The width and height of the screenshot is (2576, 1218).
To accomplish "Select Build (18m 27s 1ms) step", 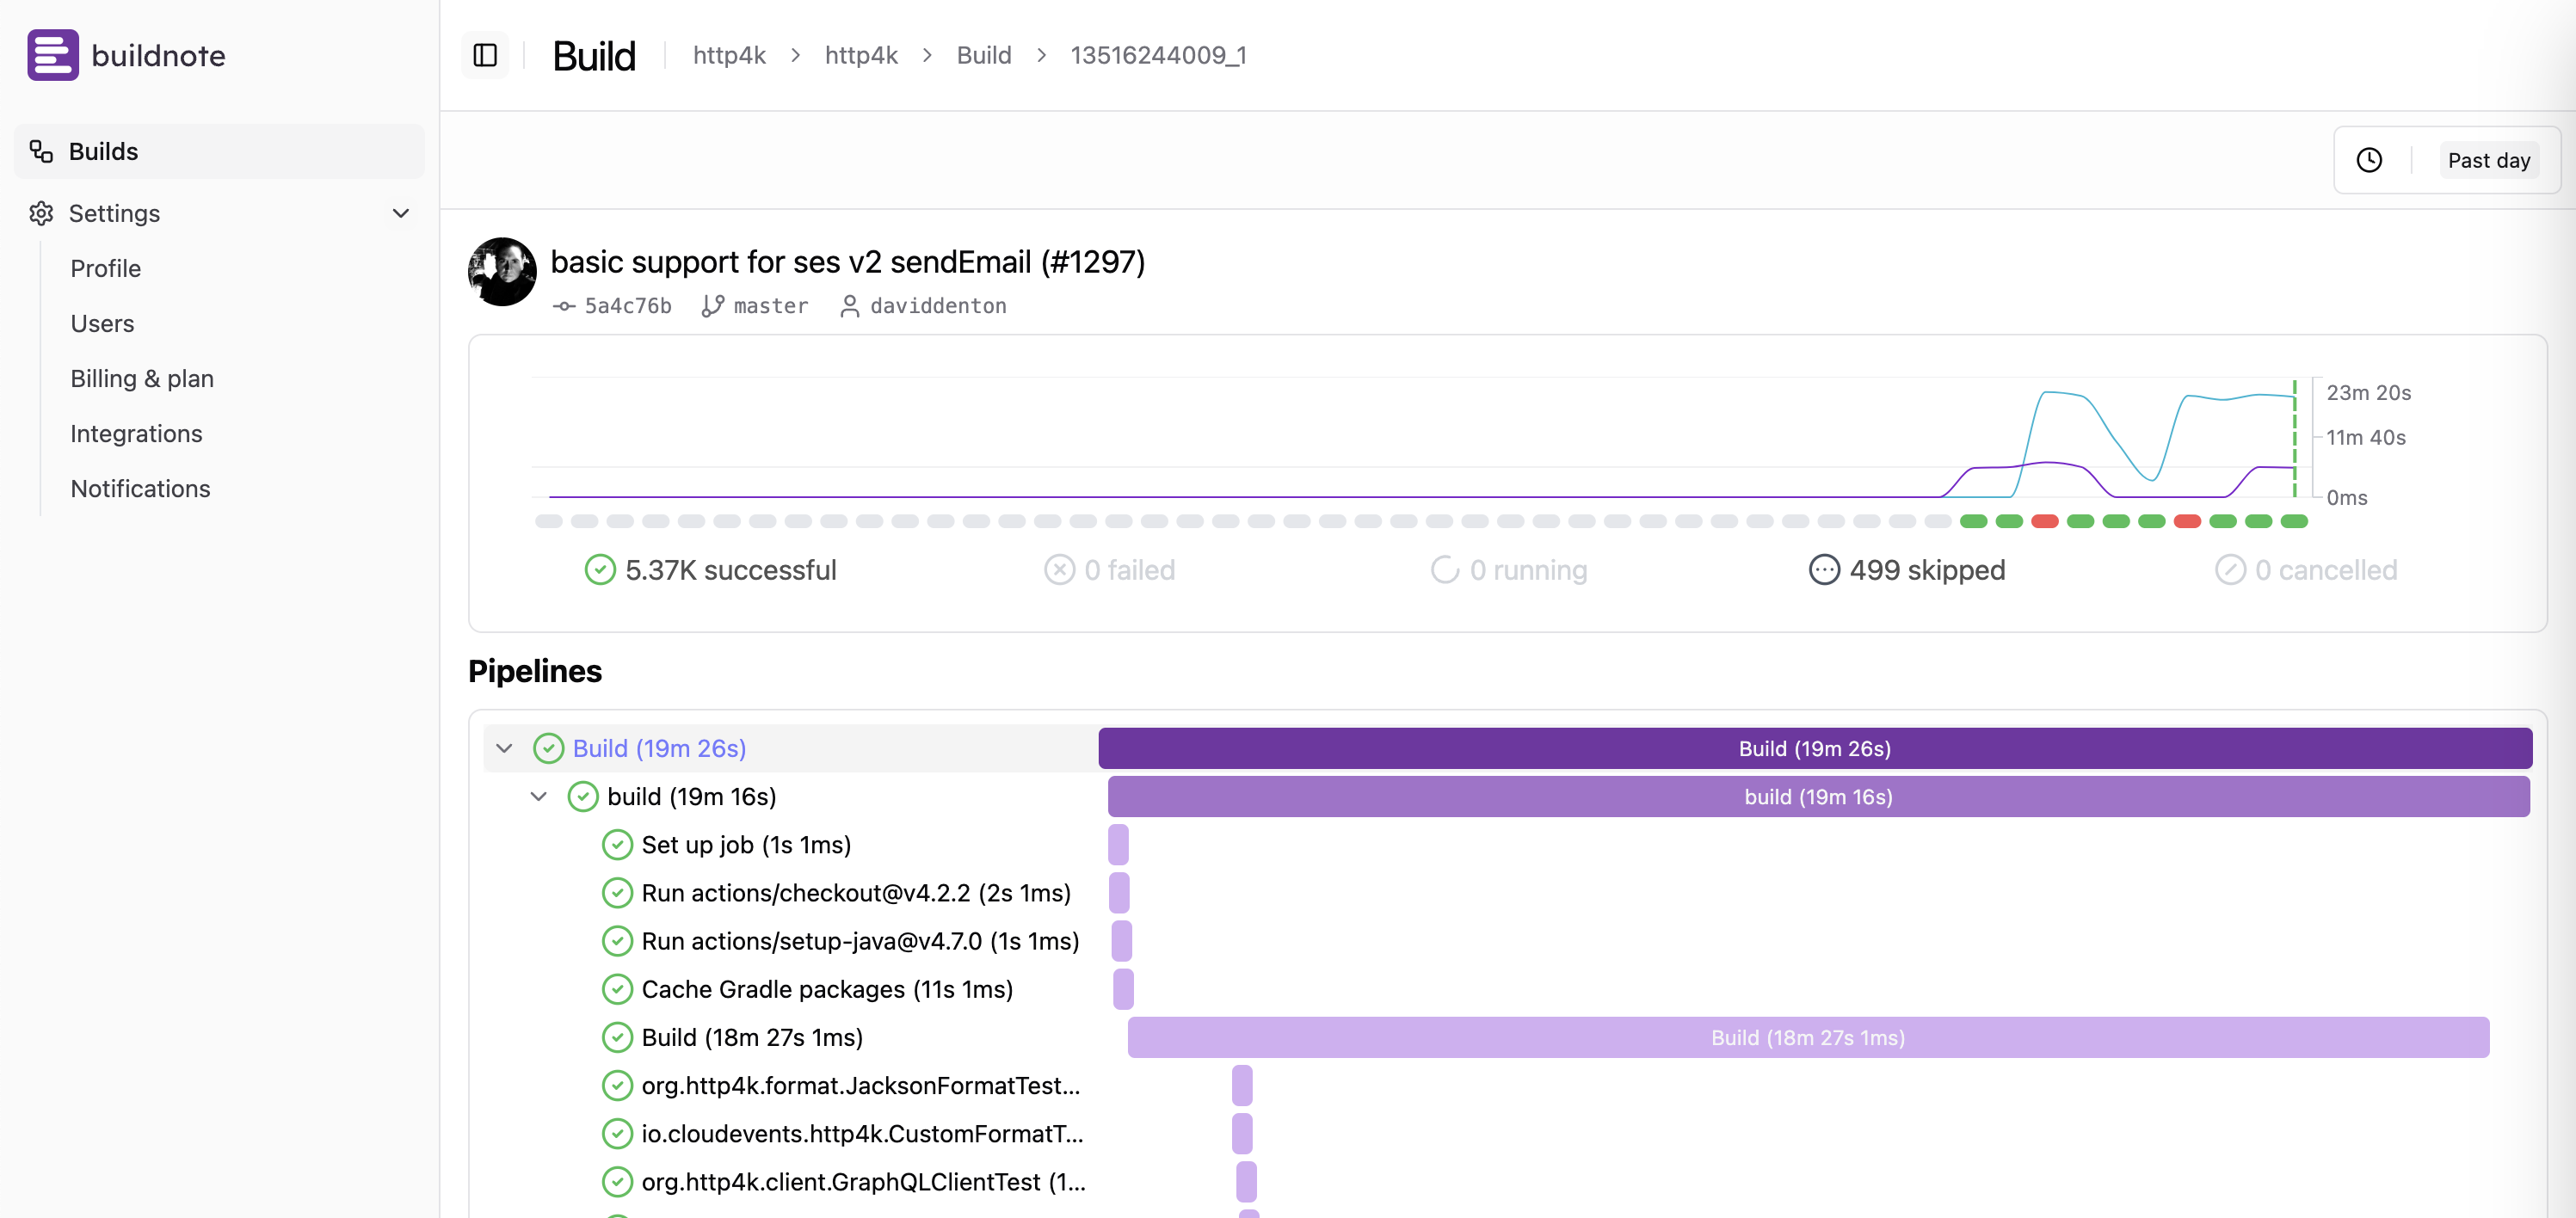I will click(x=752, y=1037).
